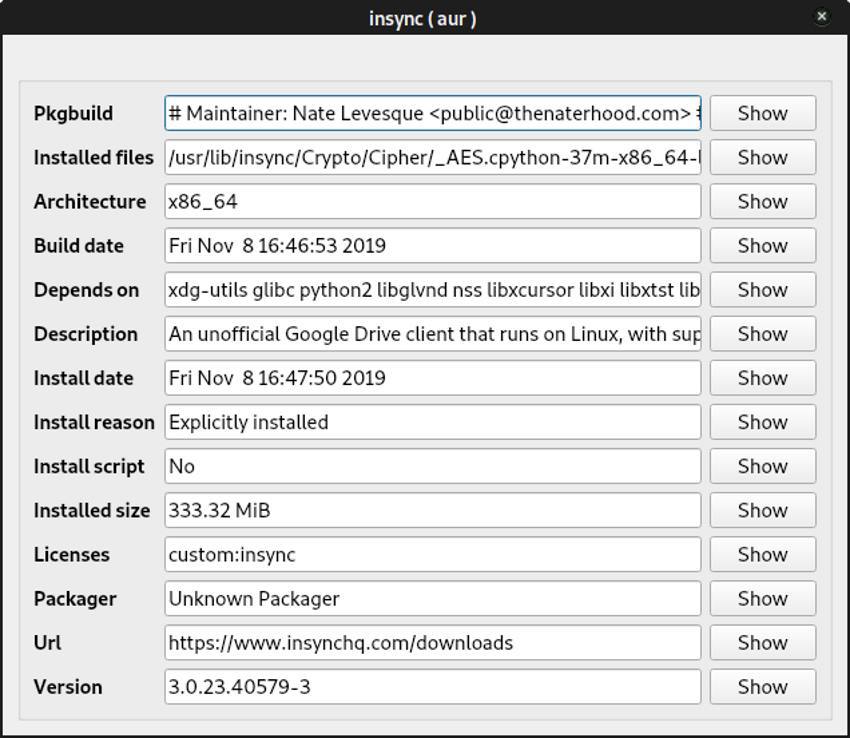Click Show next to Version
The height and width of the screenshot is (738, 850).
click(762, 687)
